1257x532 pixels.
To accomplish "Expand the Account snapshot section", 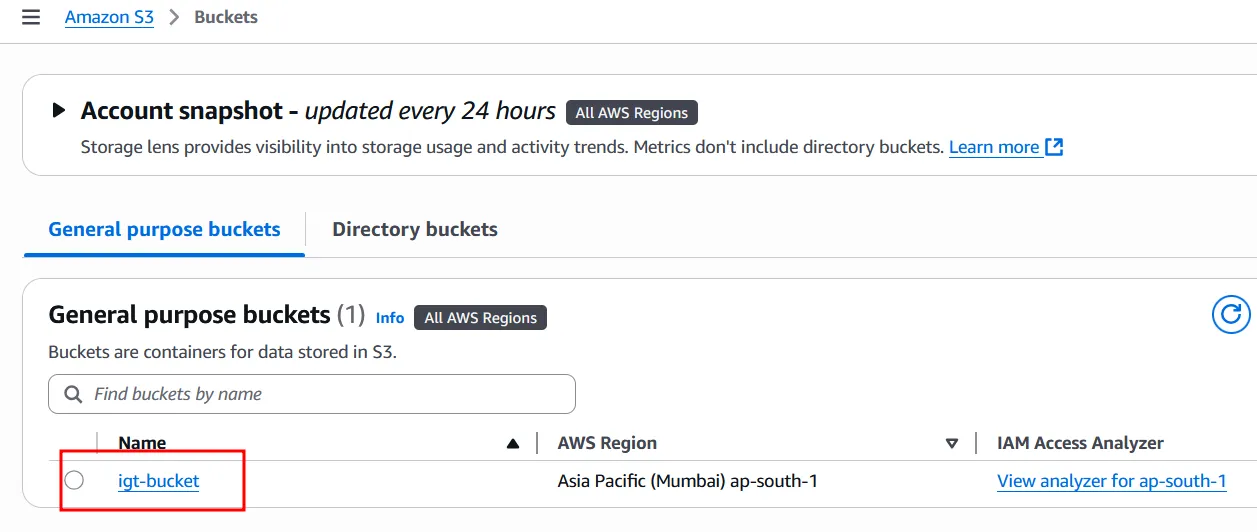I will pyautogui.click(x=59, y=110).
